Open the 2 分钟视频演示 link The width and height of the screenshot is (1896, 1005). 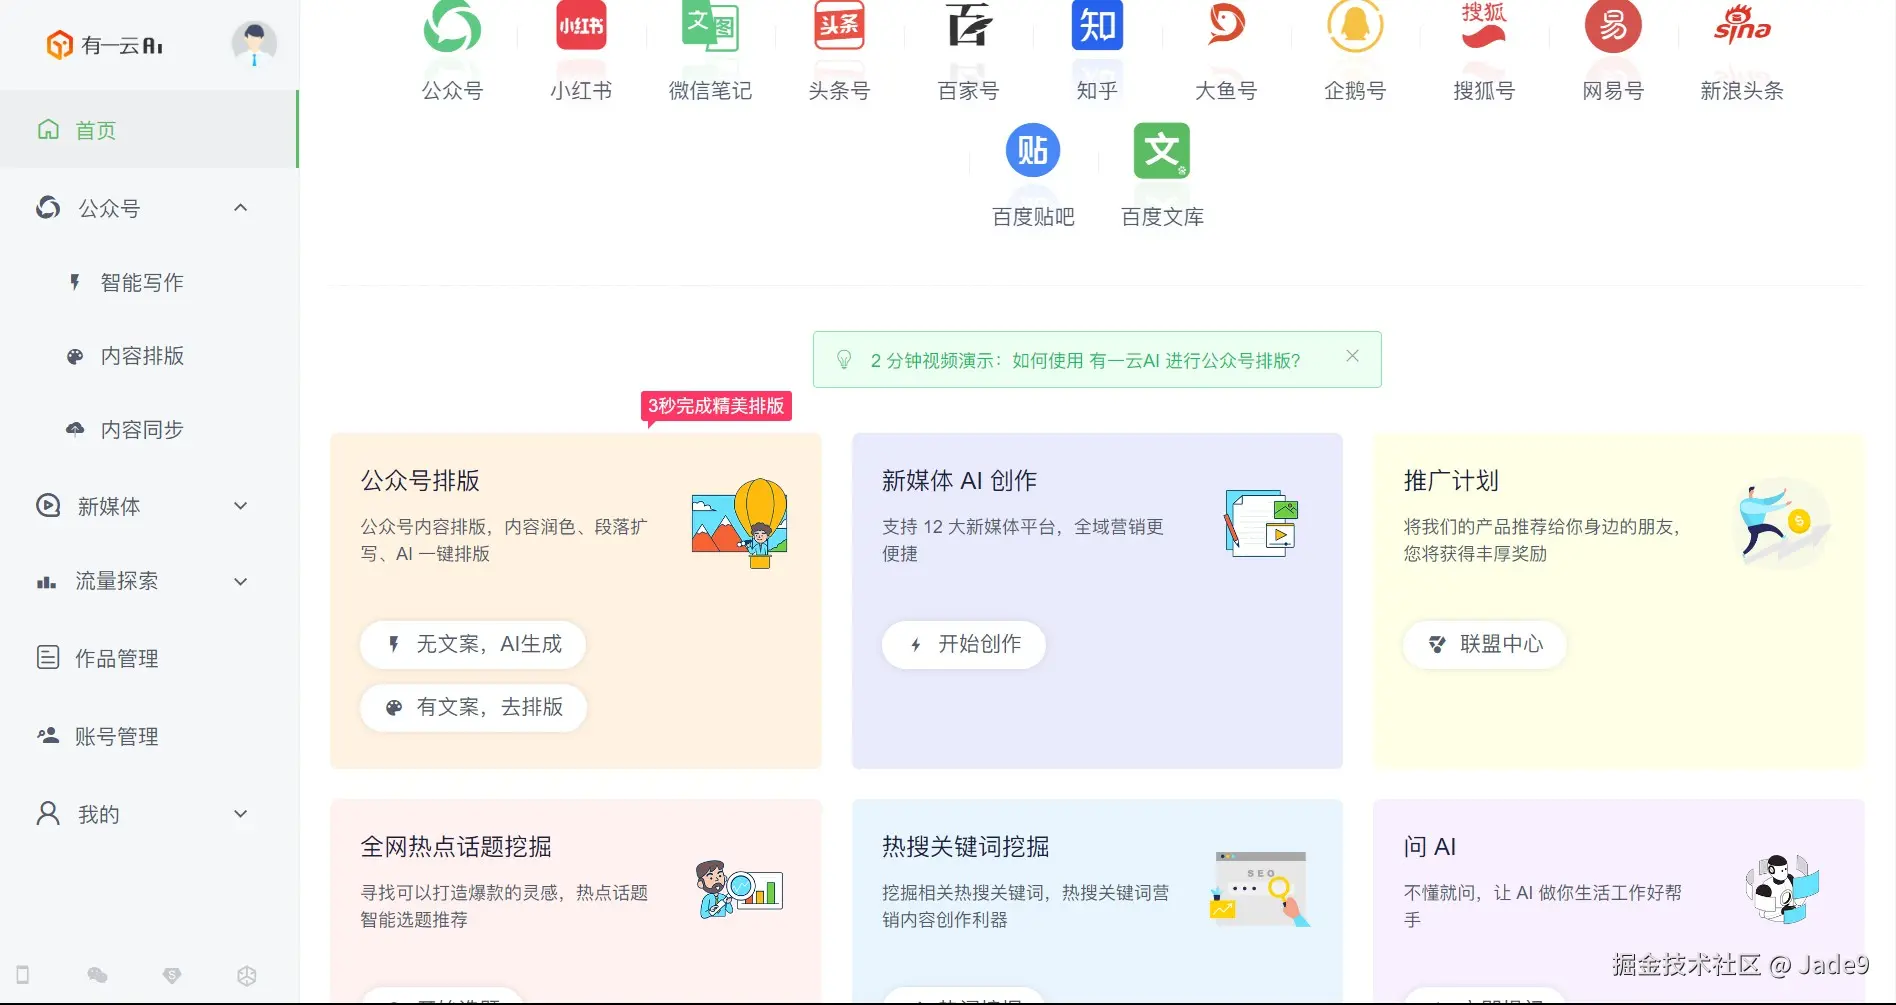[1085, 361]
